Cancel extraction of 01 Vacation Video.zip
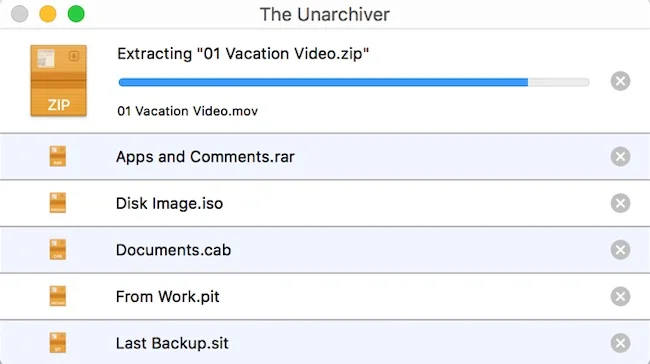This screenshot has height=364, width=650. [620, 81]
